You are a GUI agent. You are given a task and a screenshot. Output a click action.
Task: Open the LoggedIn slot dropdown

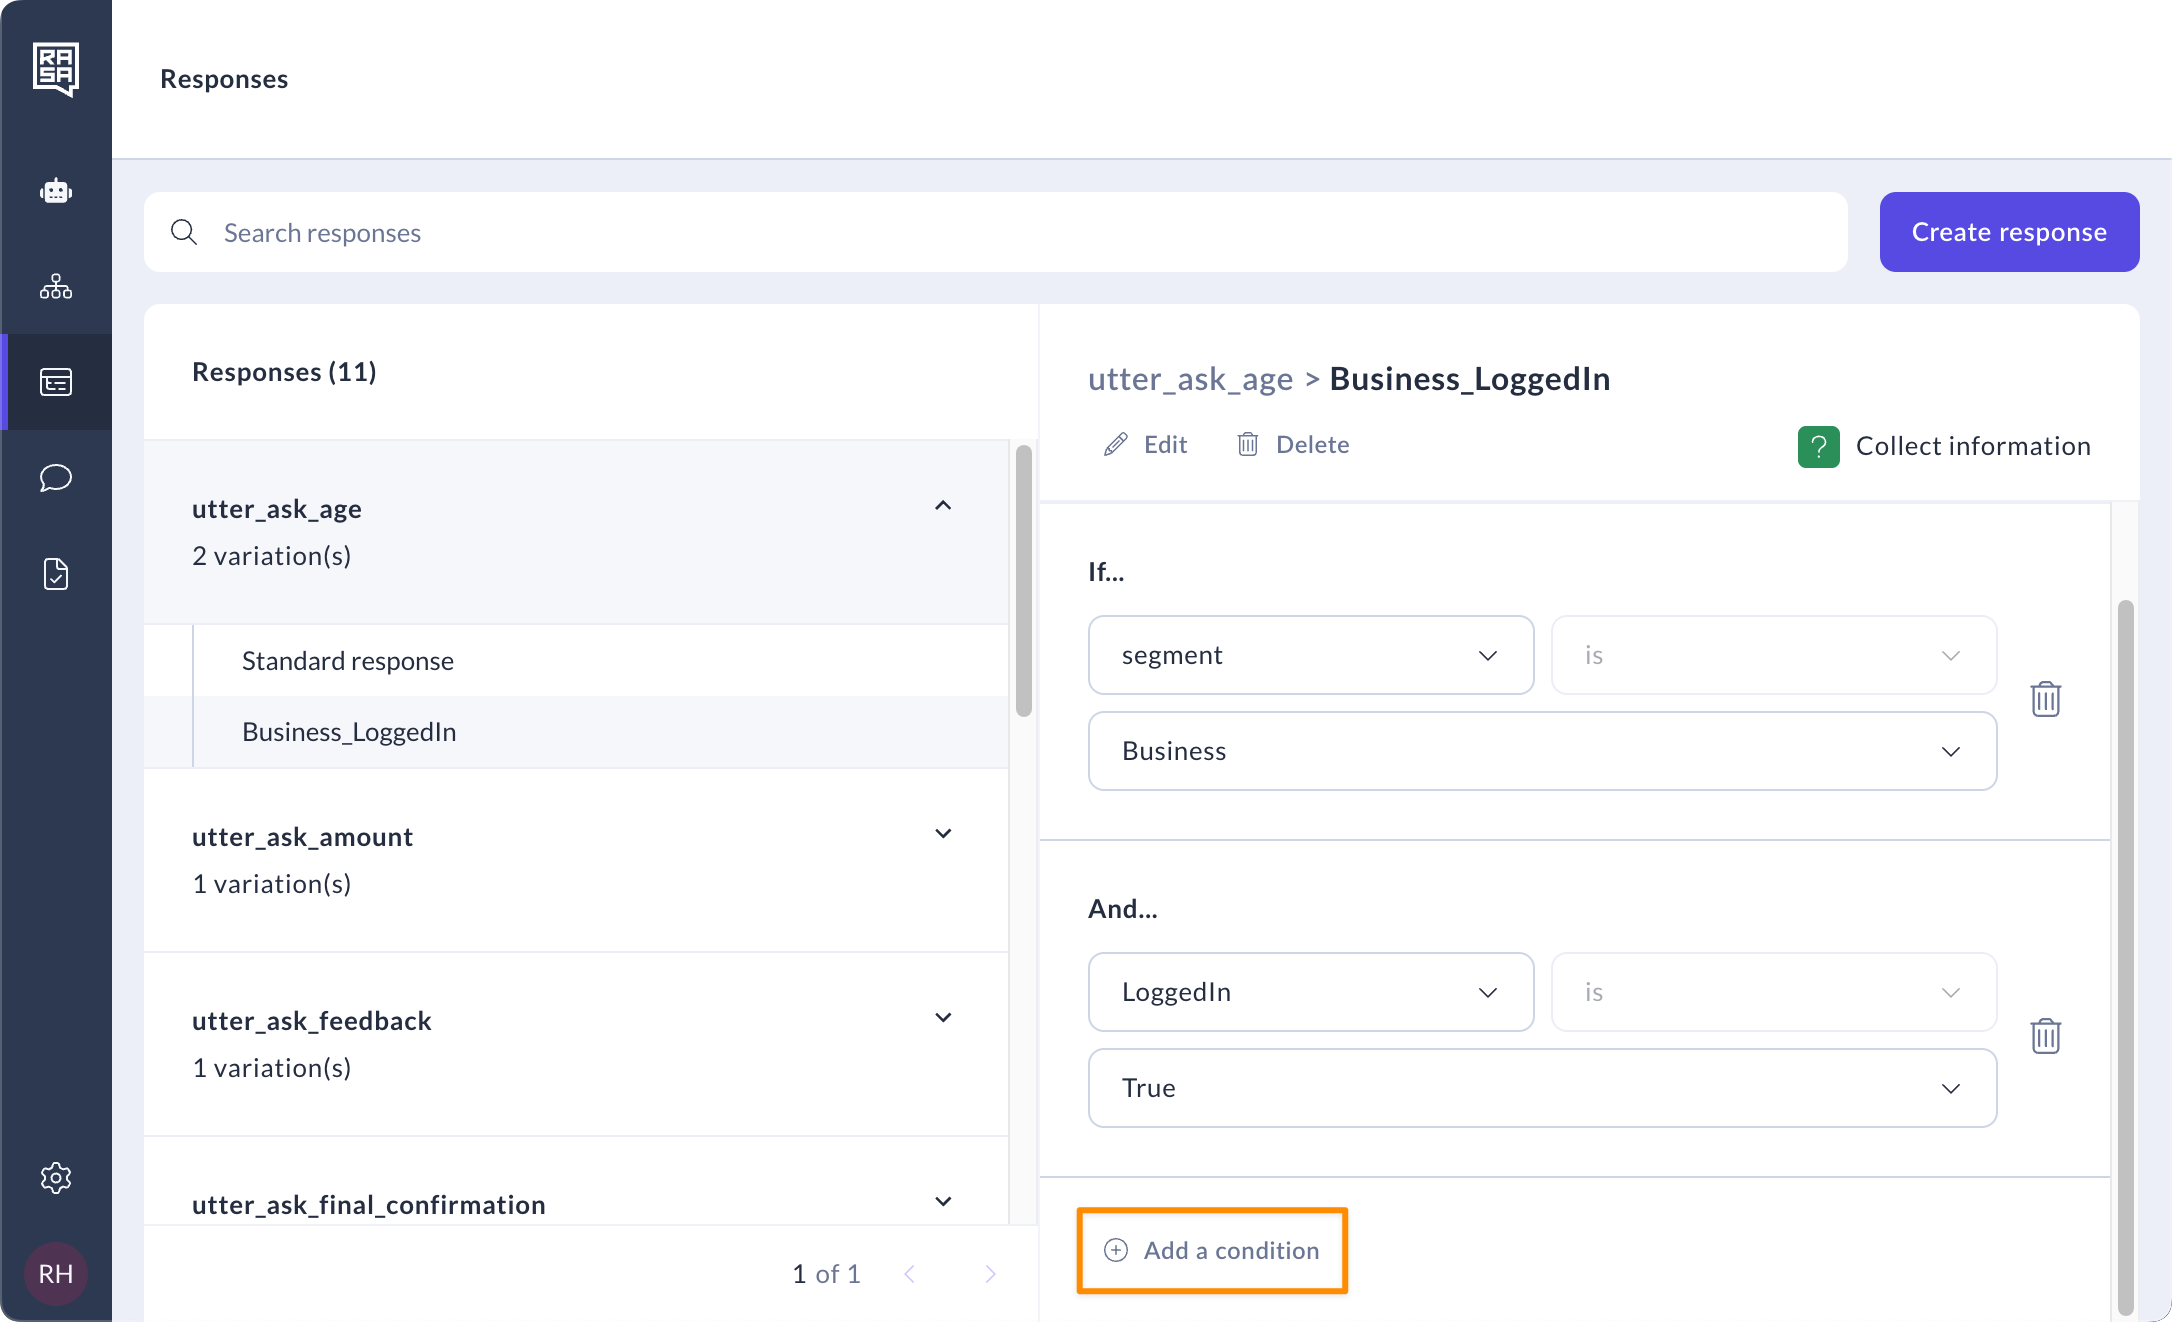1311,992
